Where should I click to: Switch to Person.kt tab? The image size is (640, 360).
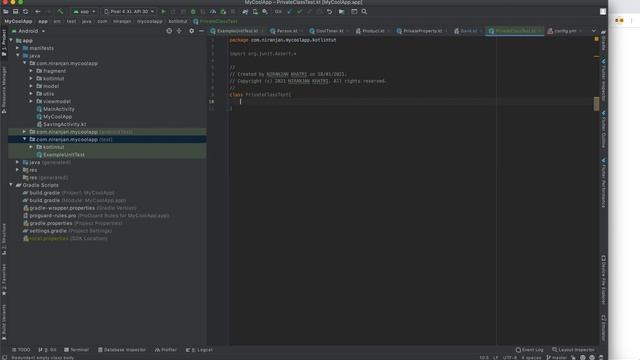click(x=287, y=31)
